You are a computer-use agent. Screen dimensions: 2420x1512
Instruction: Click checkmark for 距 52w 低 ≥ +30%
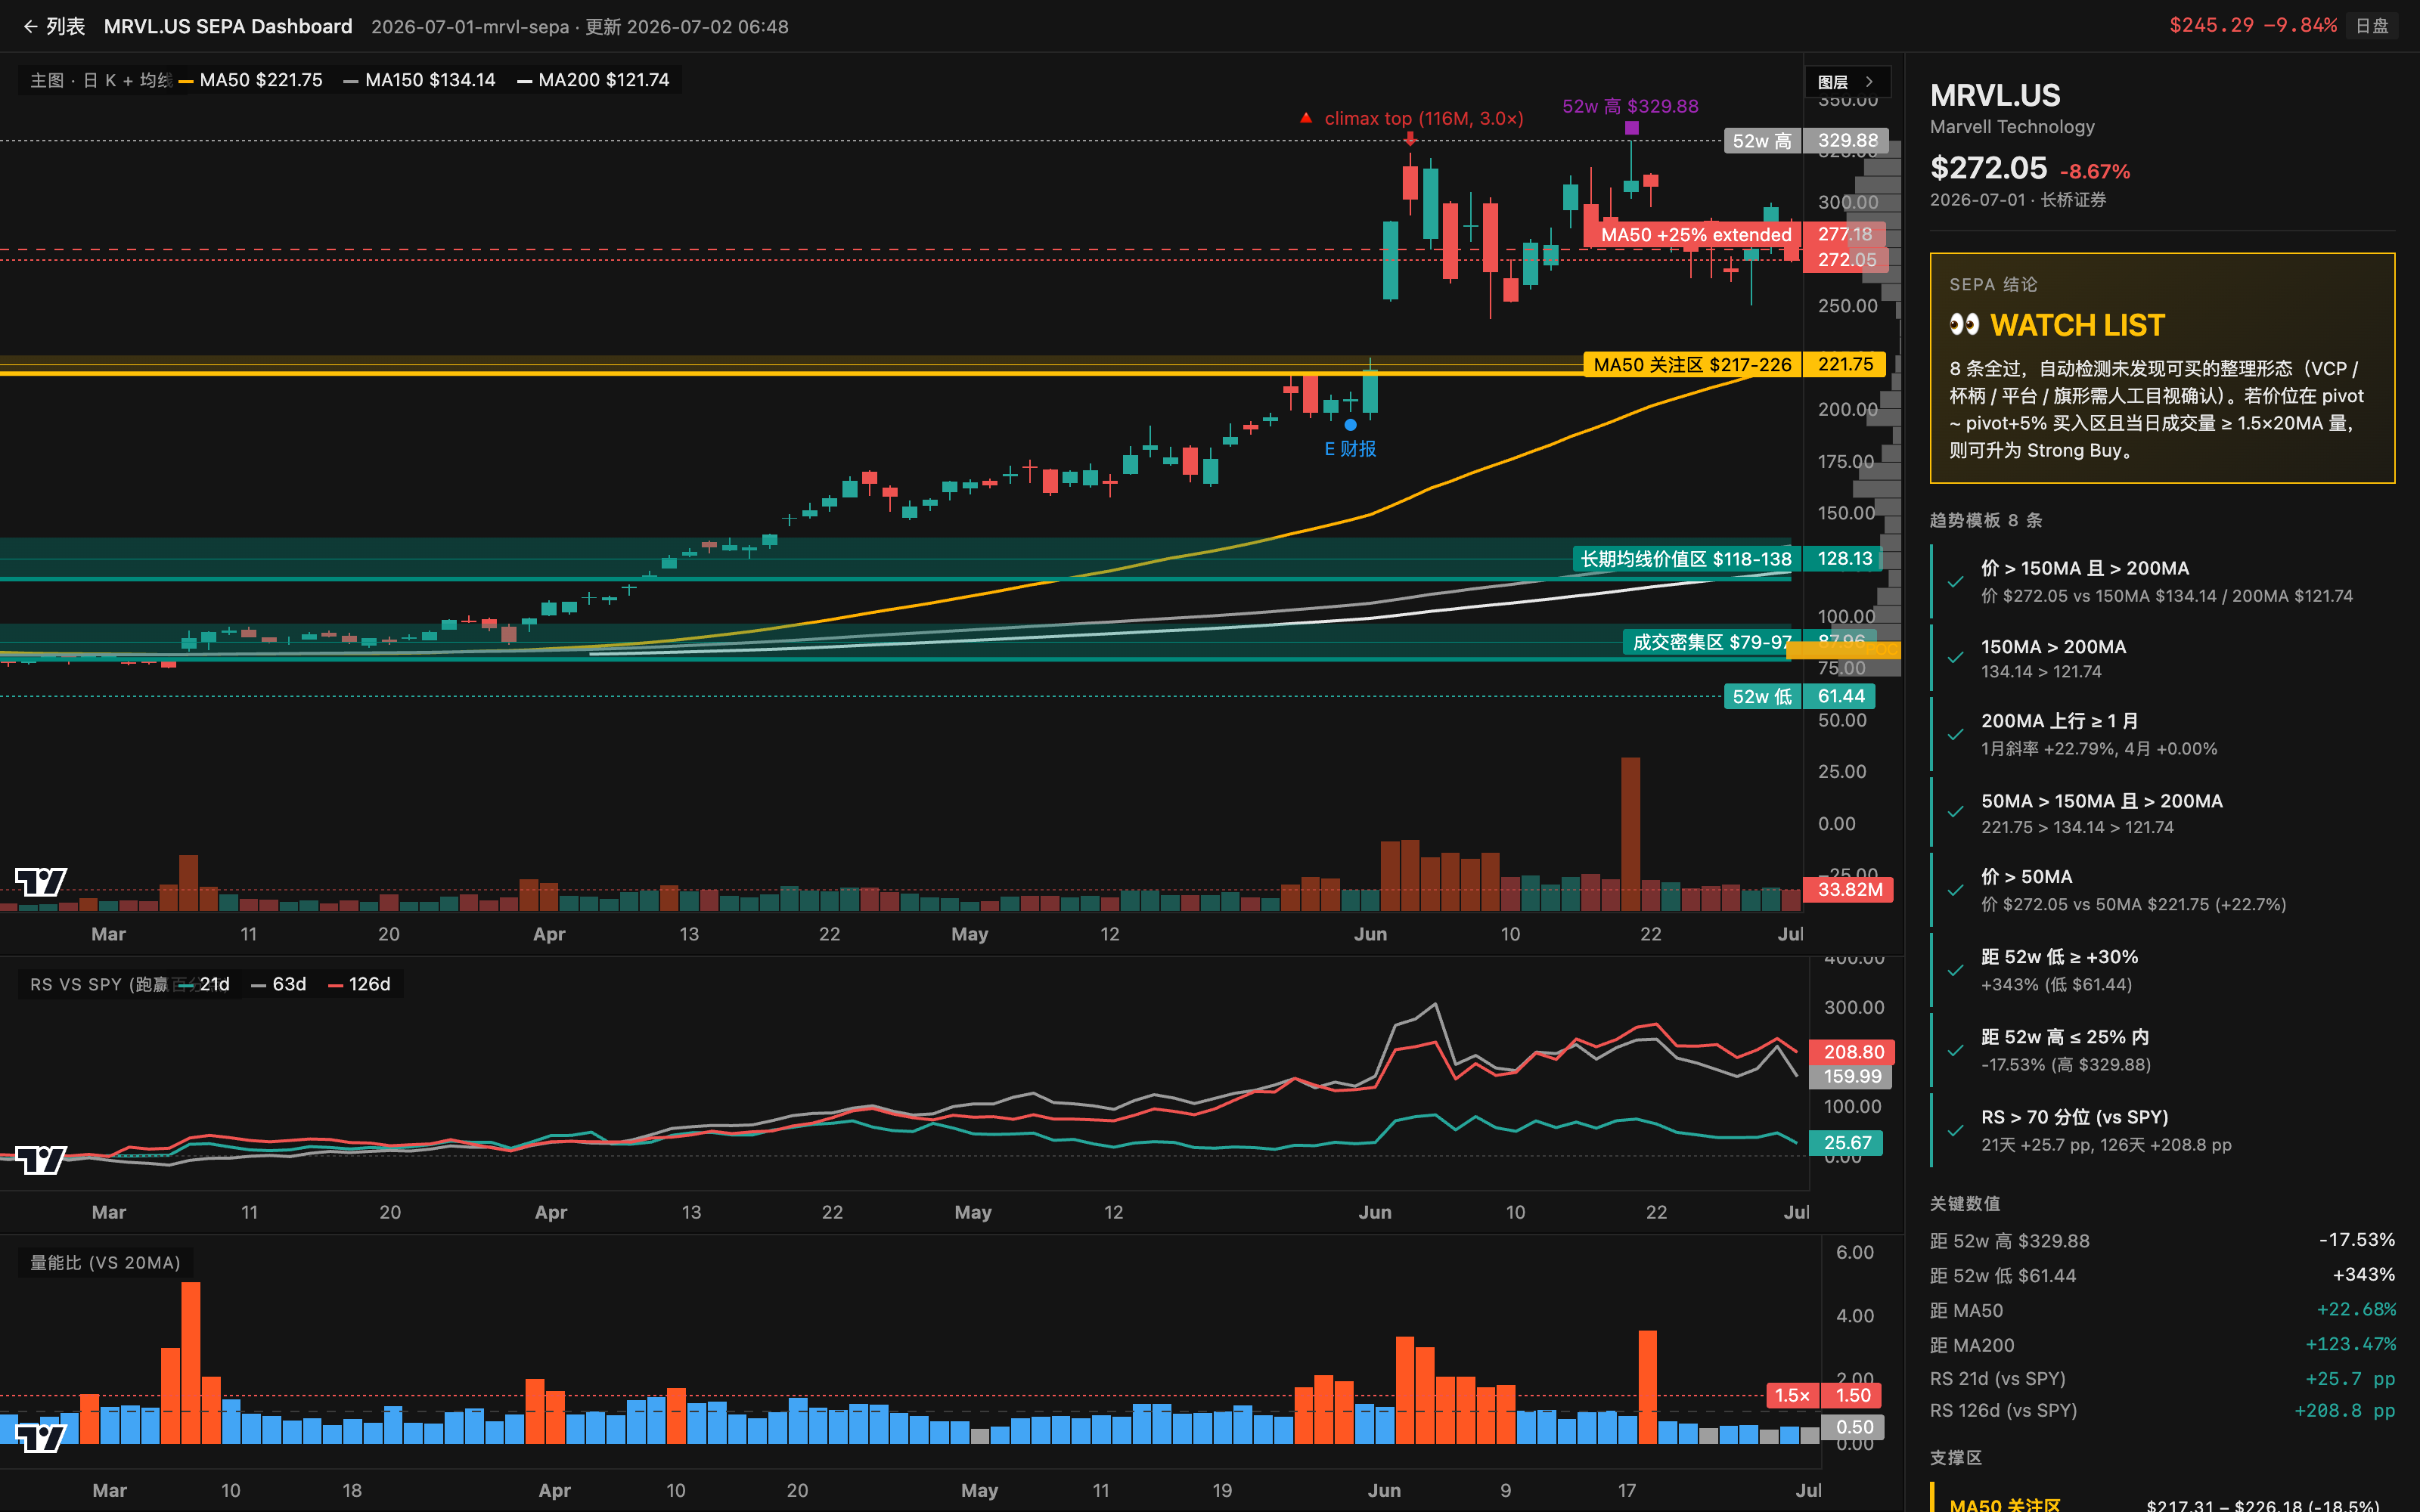click(1956, 970)
